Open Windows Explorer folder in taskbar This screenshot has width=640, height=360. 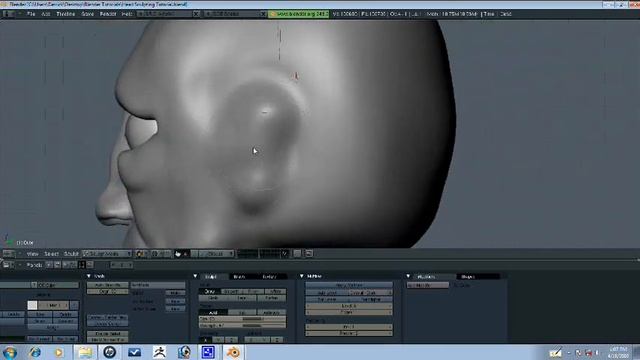coord(85,352)
